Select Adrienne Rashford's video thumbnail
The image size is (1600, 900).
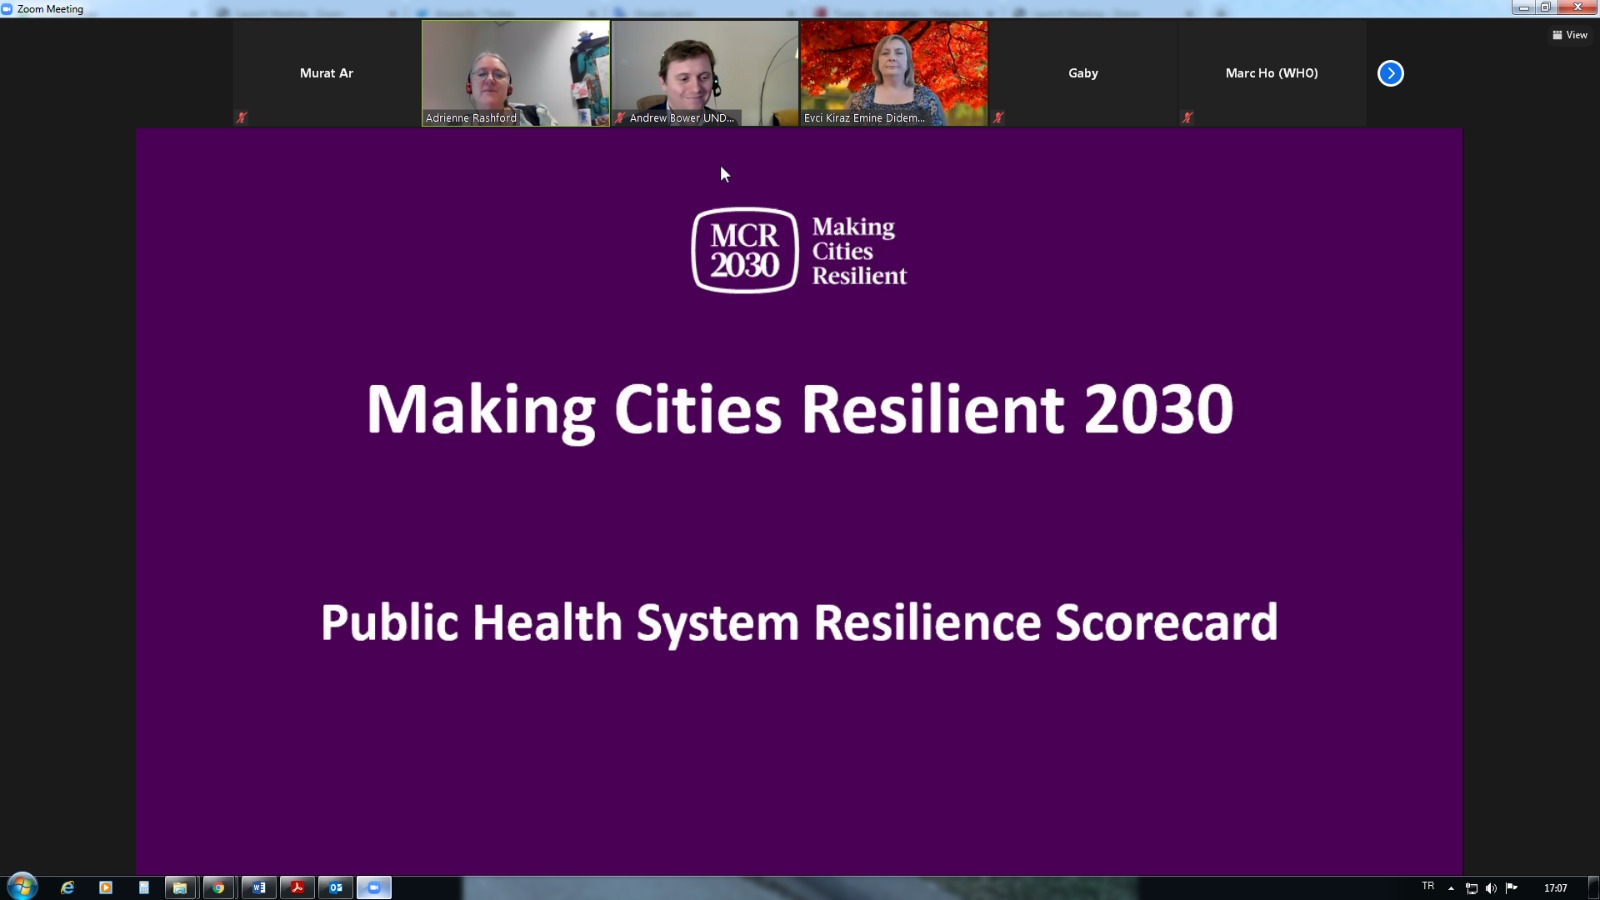(515, 73)
